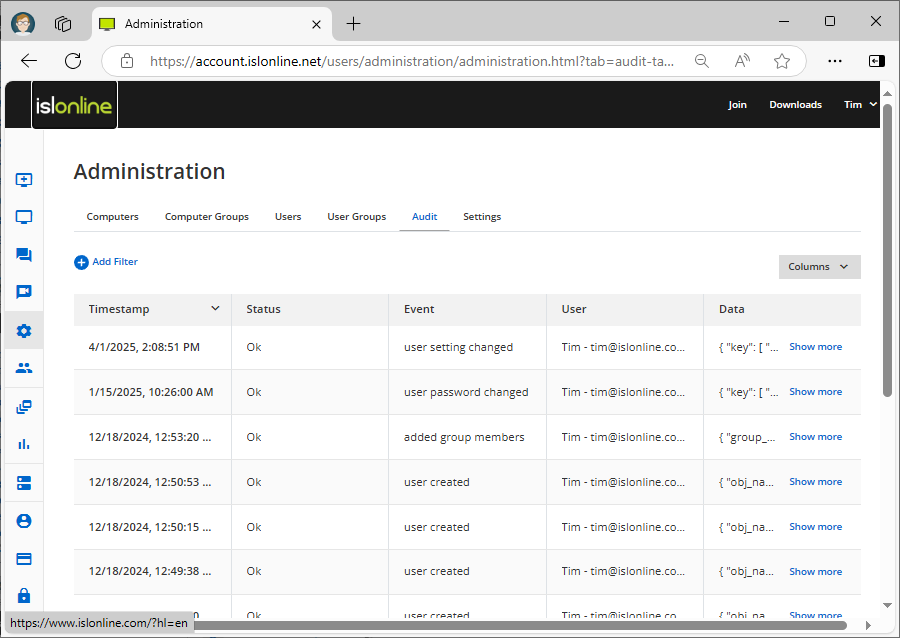
Task: Open the Columns dropdown
Action: 819,267
